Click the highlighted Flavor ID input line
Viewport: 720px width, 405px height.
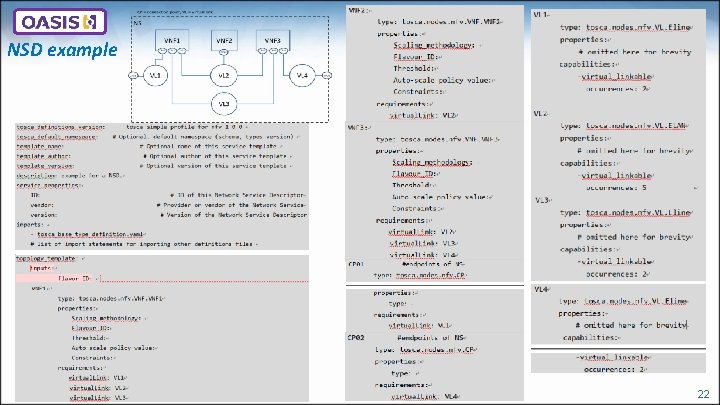pyautogui.click(x=162, y=278)
